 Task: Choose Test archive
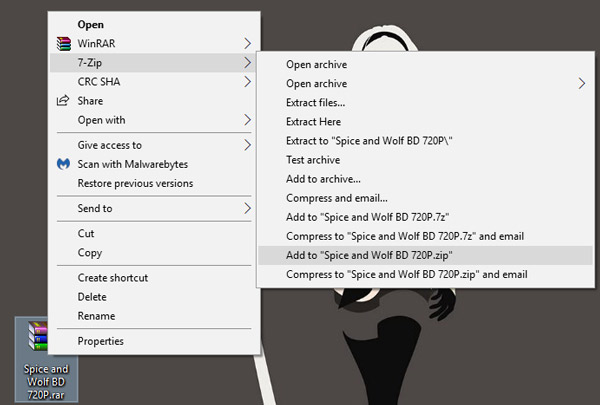coord(426,160)
